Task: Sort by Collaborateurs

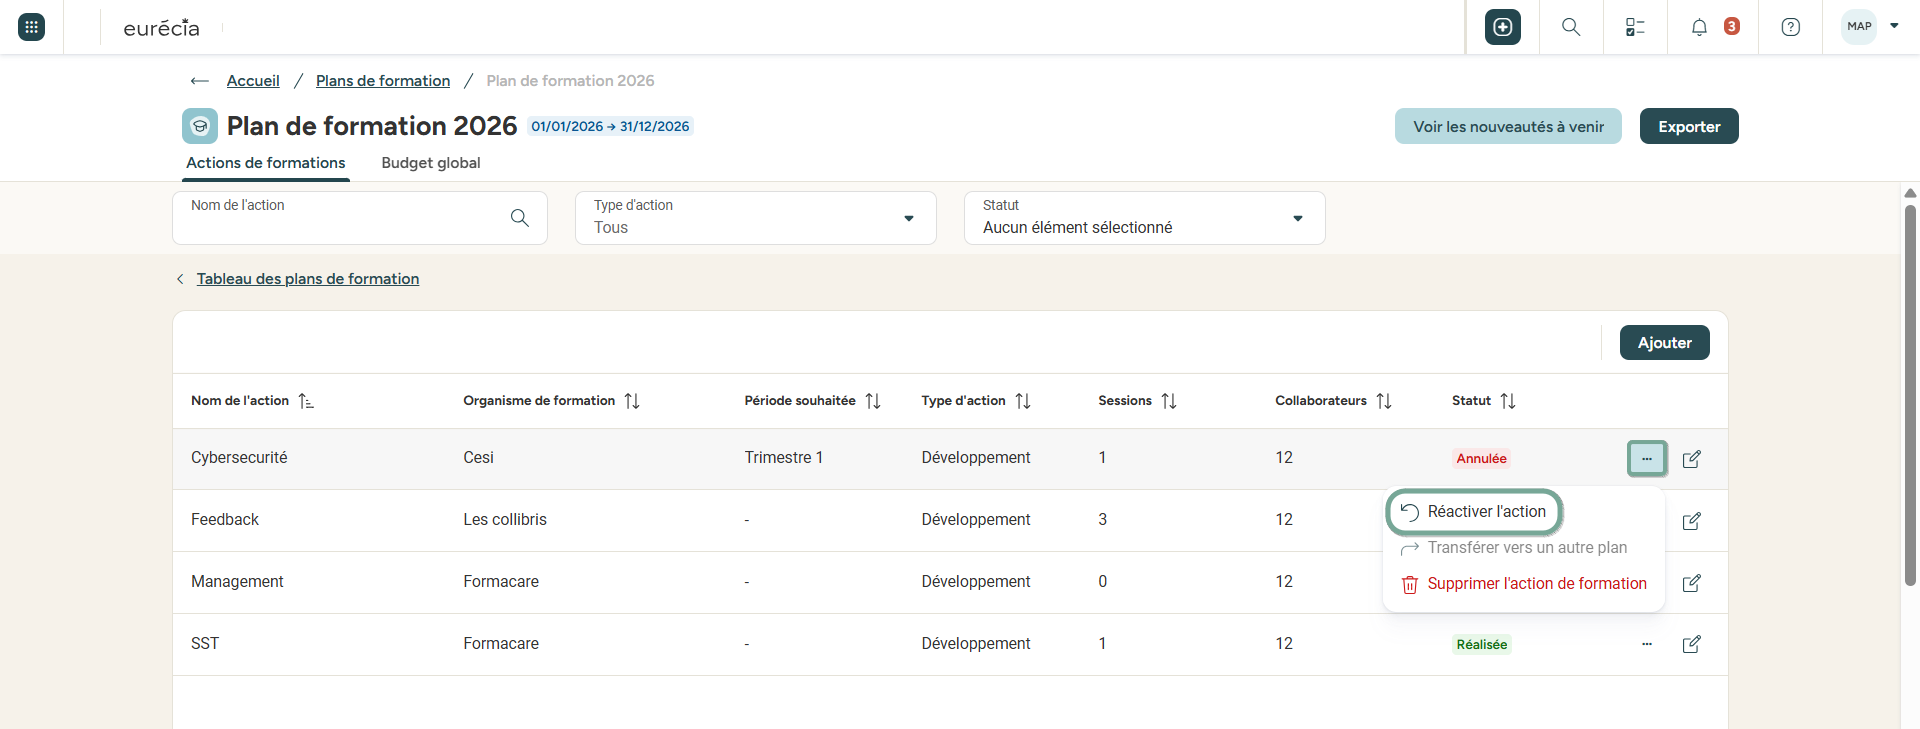Action: (x=1384, y=401)
